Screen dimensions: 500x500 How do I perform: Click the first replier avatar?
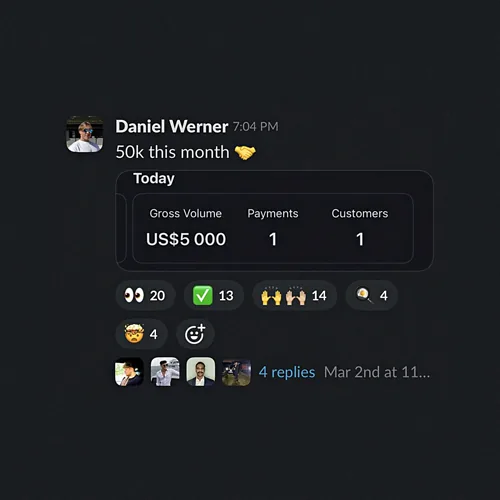point(129,372)
